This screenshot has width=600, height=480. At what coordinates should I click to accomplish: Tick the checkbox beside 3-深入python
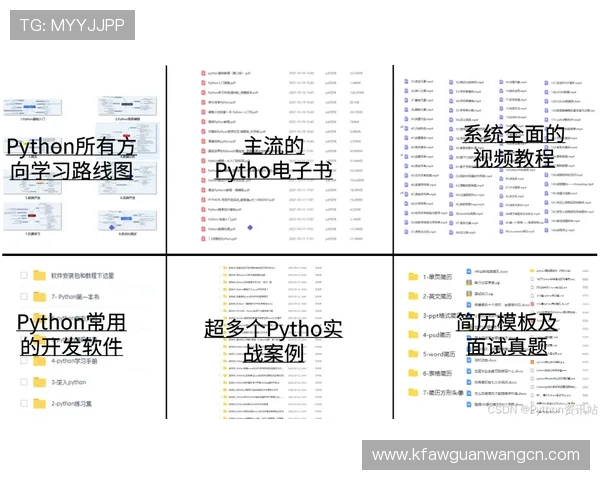24,382
